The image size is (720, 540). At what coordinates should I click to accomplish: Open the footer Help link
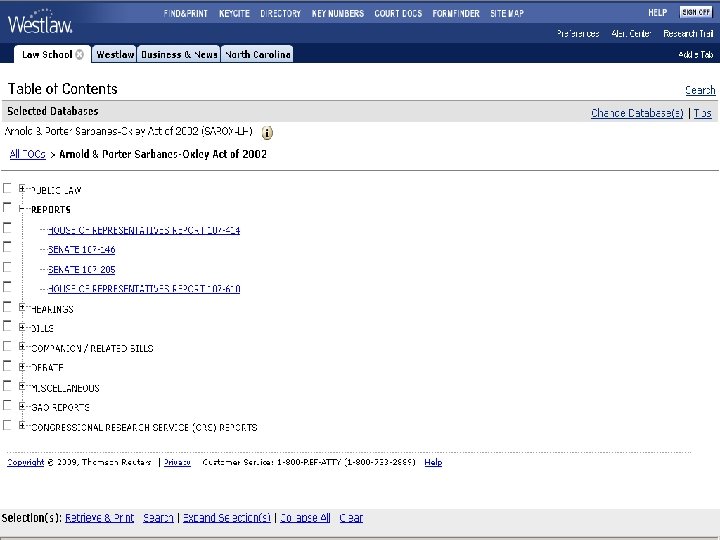point(433,462)
